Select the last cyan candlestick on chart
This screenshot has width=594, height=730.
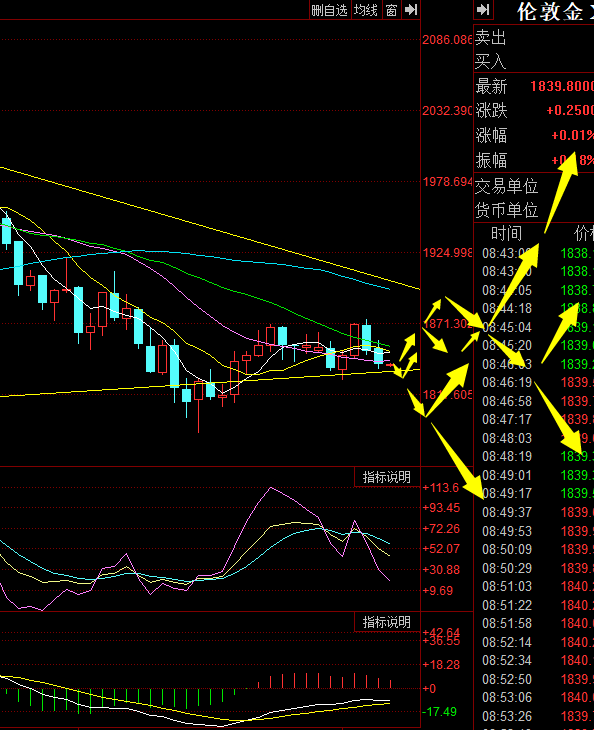point(378,355)
